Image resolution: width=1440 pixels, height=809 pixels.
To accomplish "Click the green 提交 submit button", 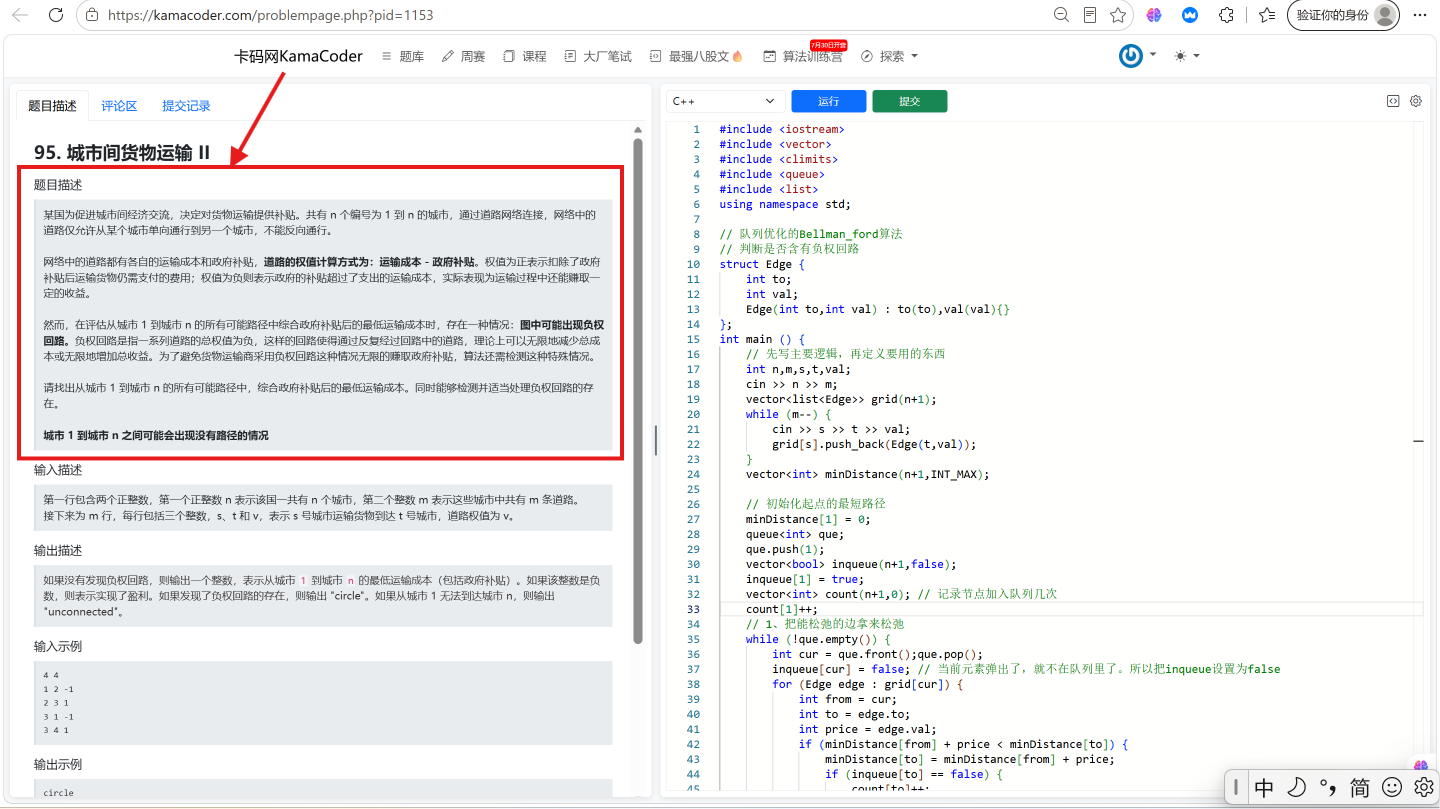I will [909, 101].
